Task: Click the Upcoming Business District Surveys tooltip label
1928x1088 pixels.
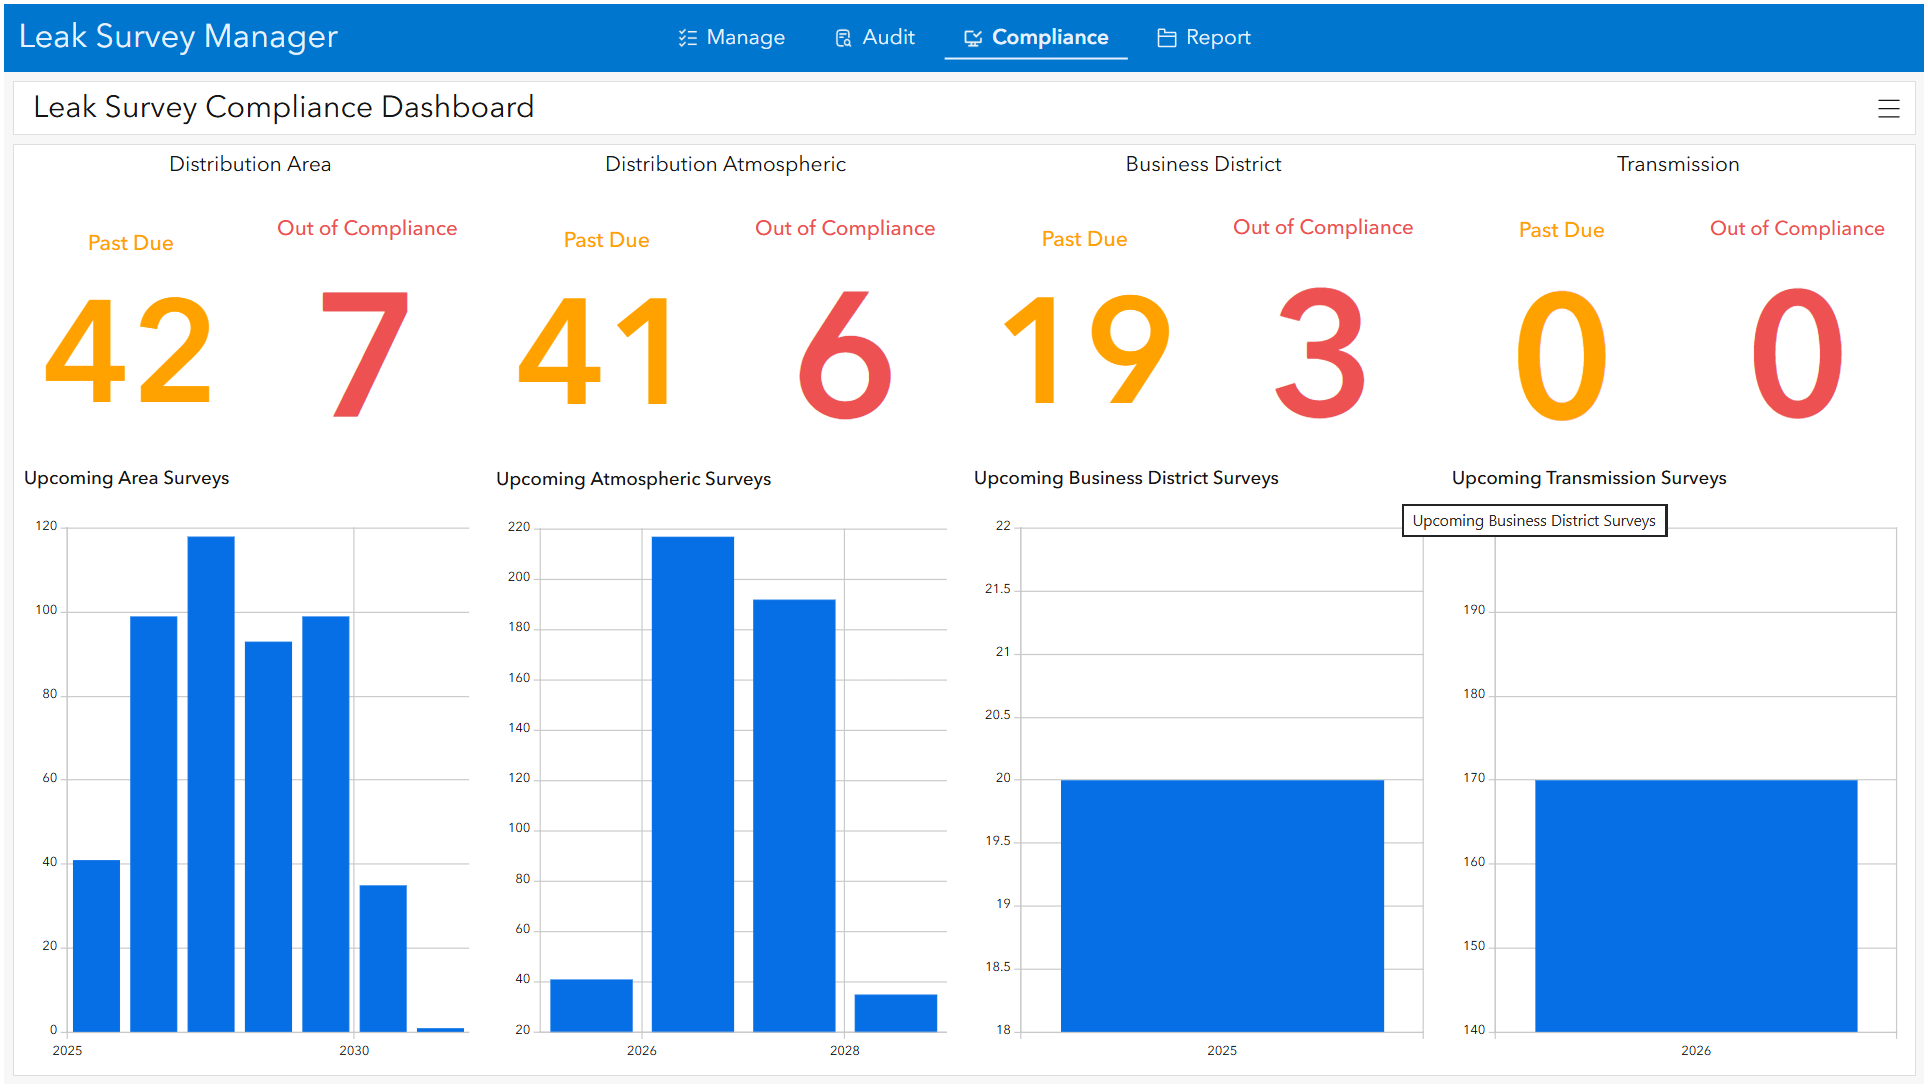Action: (1534, 520)
